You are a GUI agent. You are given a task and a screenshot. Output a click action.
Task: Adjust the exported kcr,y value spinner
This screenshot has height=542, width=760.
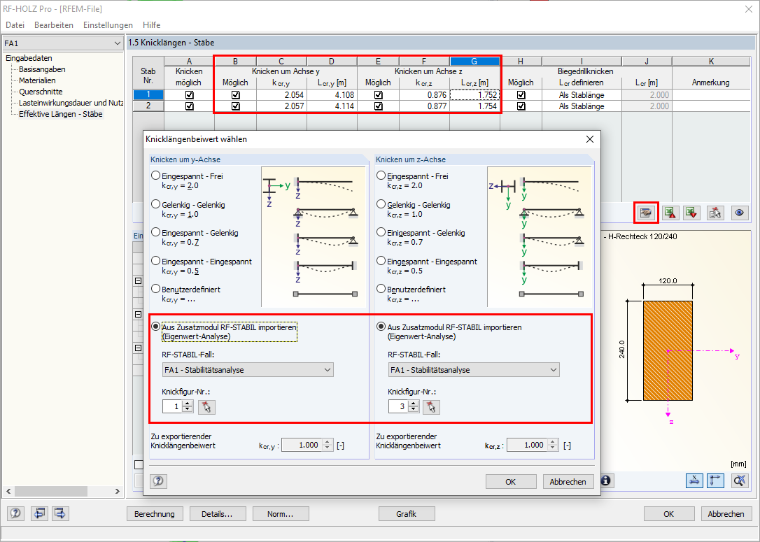click(328, 445)
